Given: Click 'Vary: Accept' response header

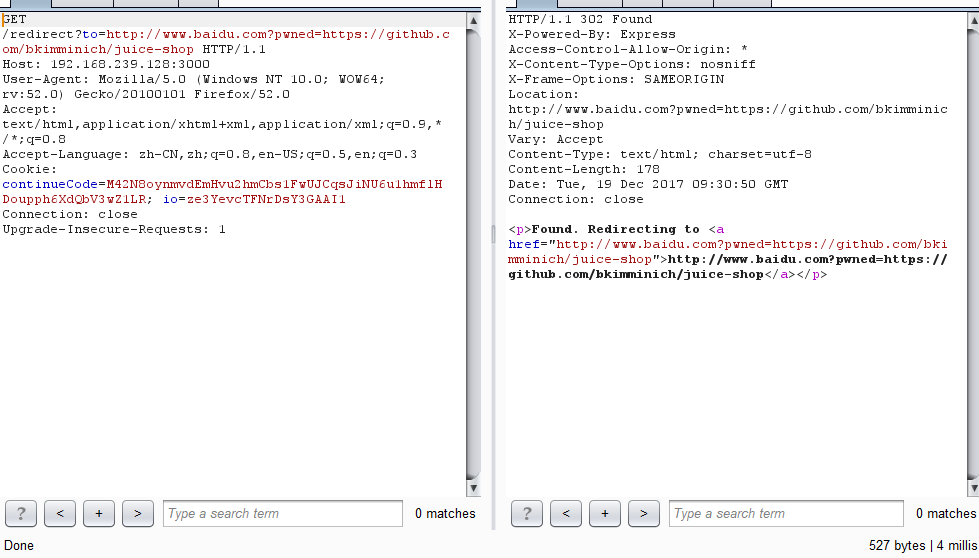Looking at the screenshot, I should click(556, 139).
